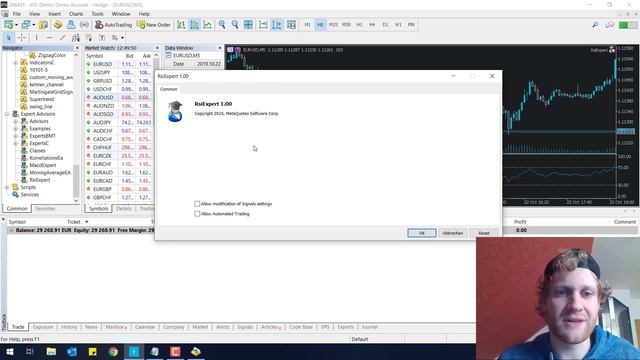Switch chart to line chart mode
This screenshot has height=360, width=640.
[208, 25]
